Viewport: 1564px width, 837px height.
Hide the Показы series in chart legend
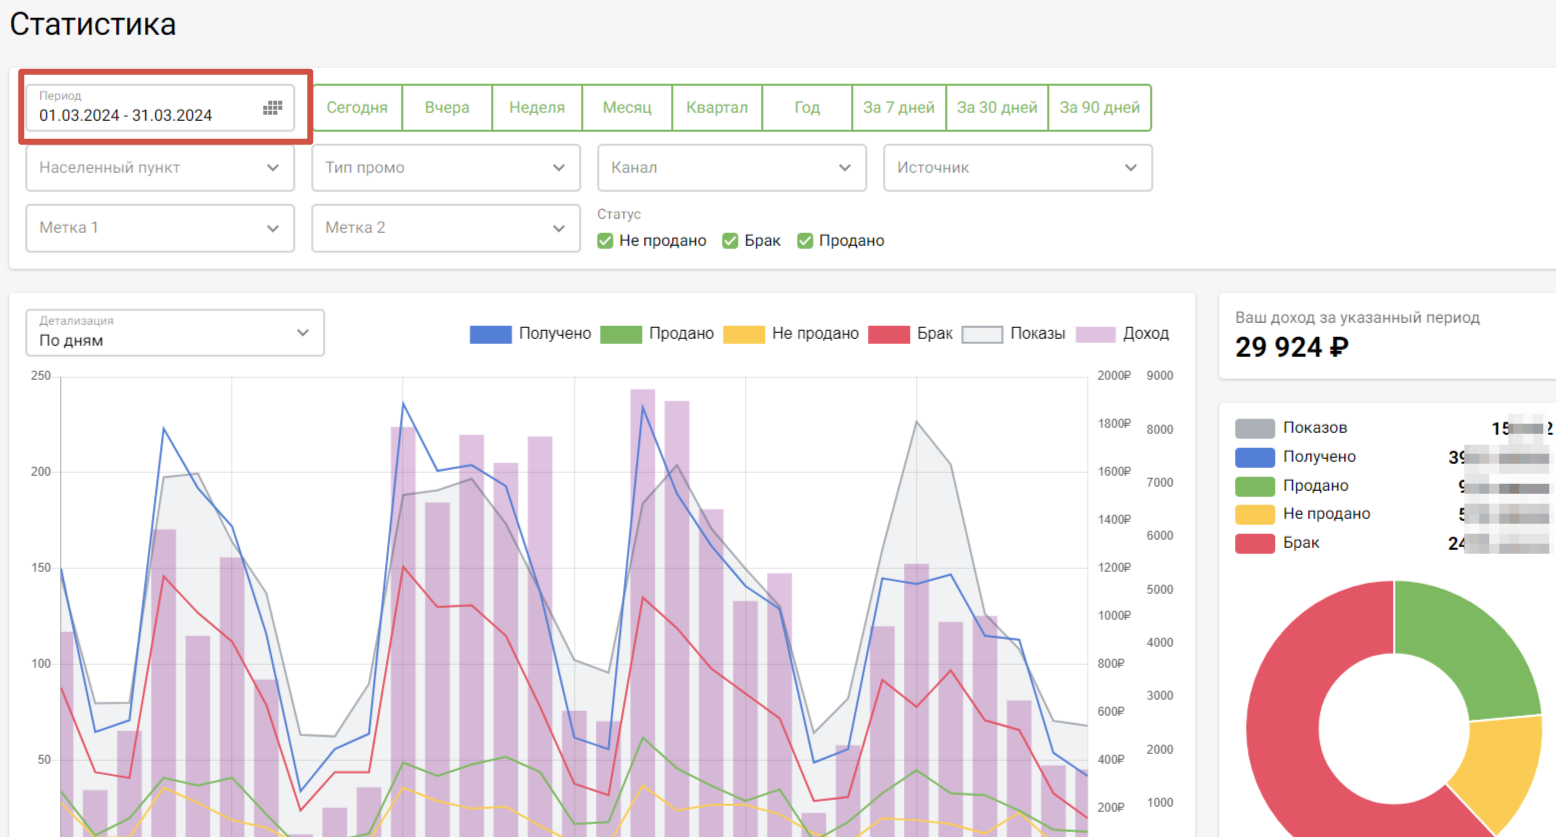(981, 334)
